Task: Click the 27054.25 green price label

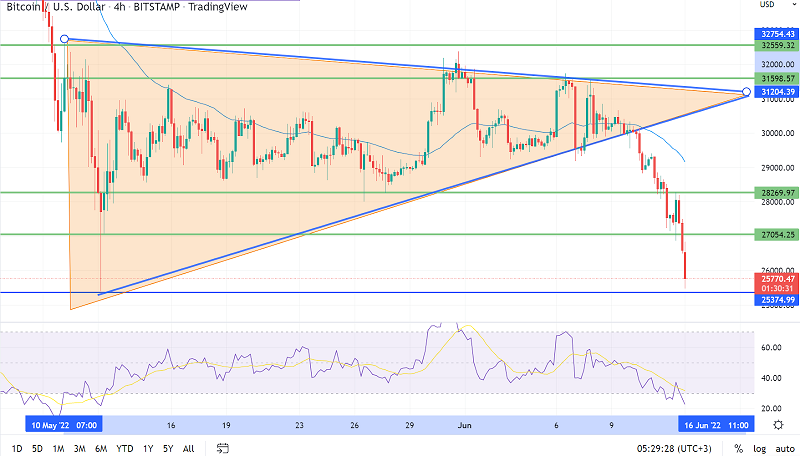Action: (777, 235)
